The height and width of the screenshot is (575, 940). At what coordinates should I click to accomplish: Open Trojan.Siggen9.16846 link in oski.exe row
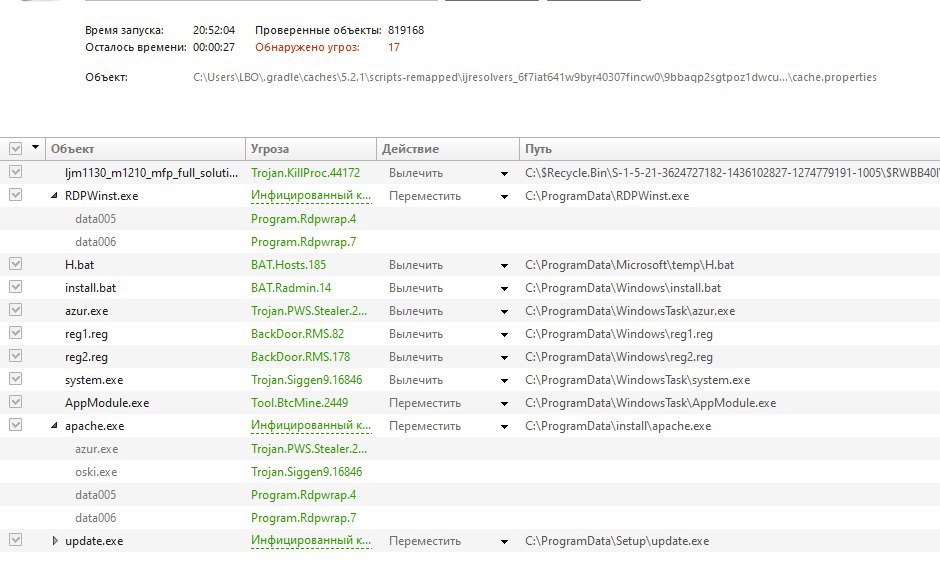point(306,472)
